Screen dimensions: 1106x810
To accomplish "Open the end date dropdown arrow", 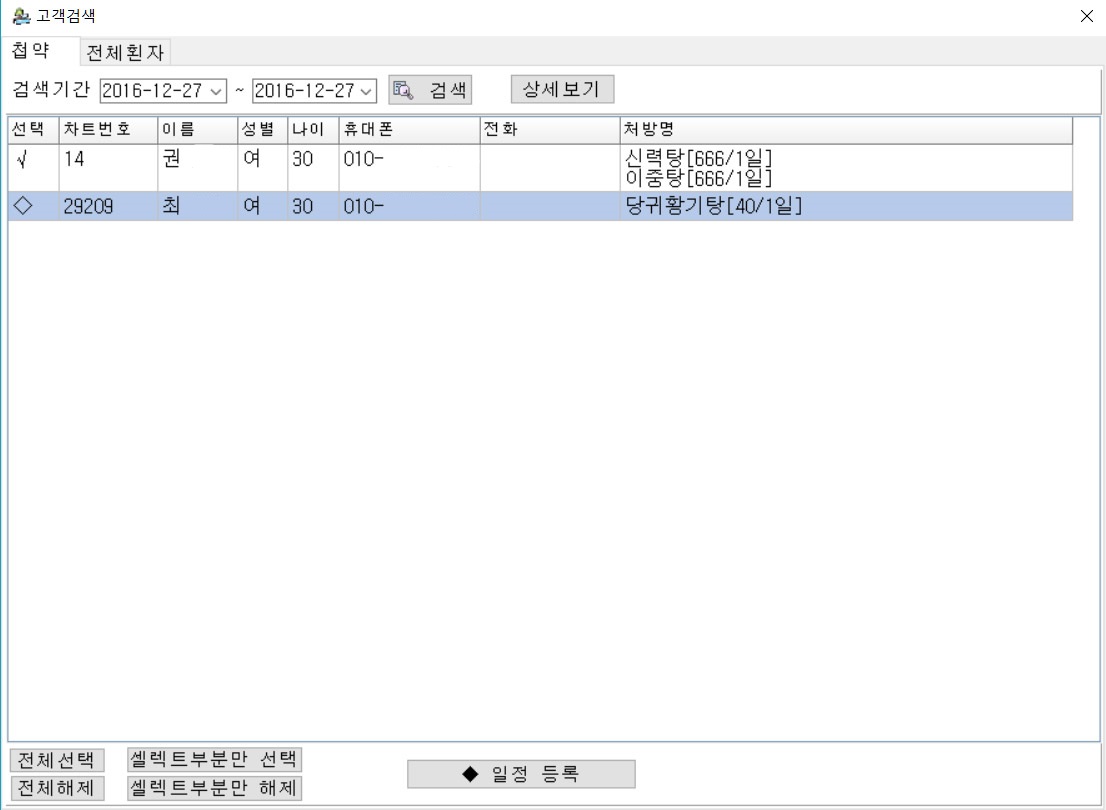I will point(366,90).
